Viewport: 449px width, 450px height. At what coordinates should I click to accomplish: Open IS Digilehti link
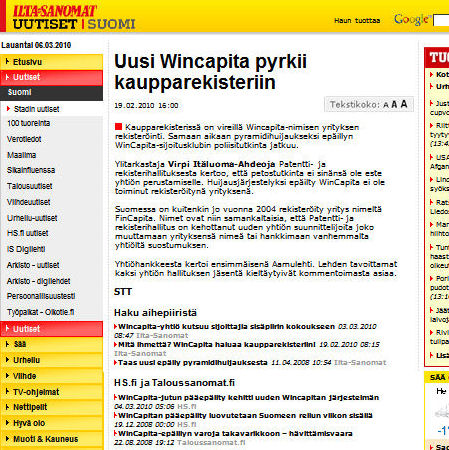click(26, 249)
